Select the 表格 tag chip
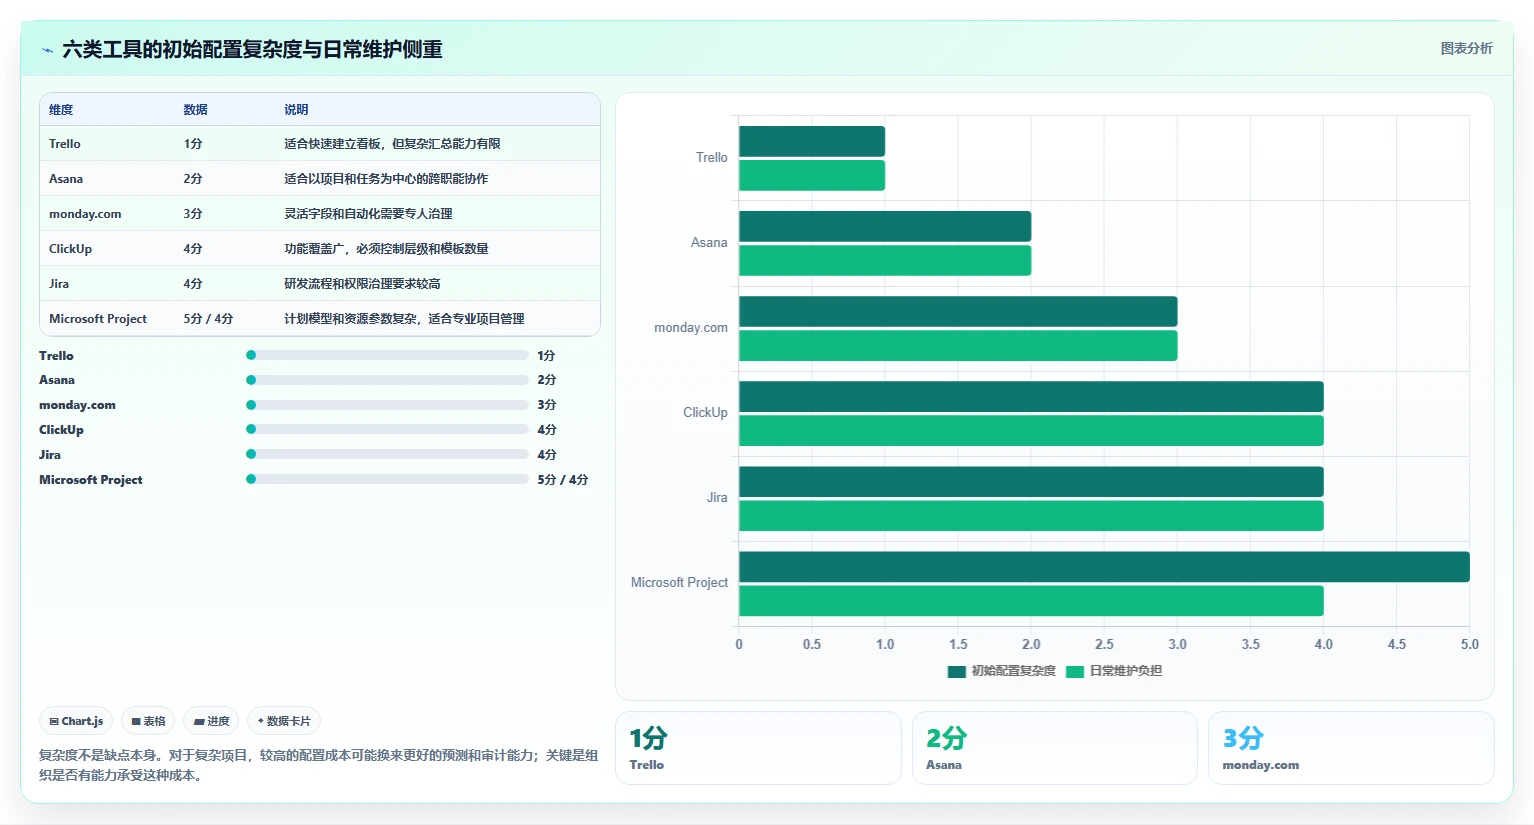Image resolution: width=1534 pixels, height=825 pixels. (148, 721)
